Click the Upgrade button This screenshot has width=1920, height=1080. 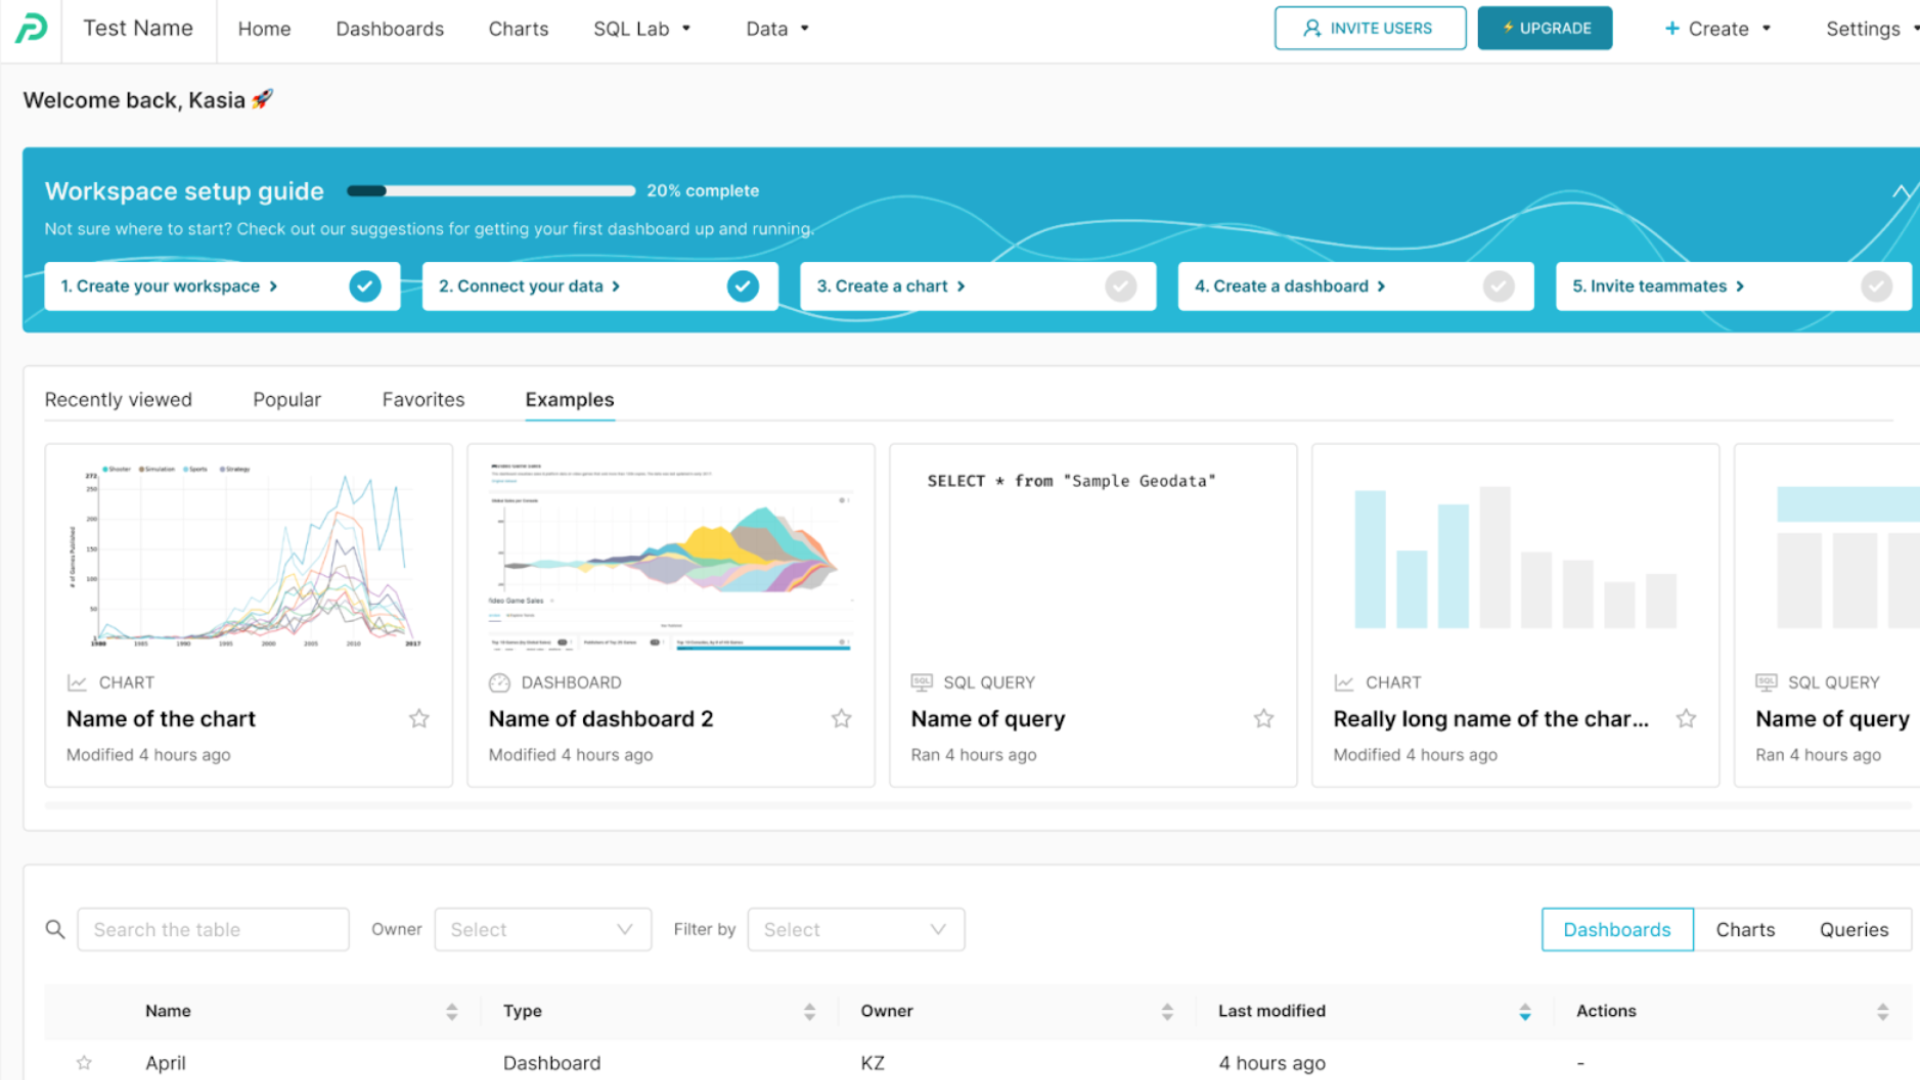1544,28
